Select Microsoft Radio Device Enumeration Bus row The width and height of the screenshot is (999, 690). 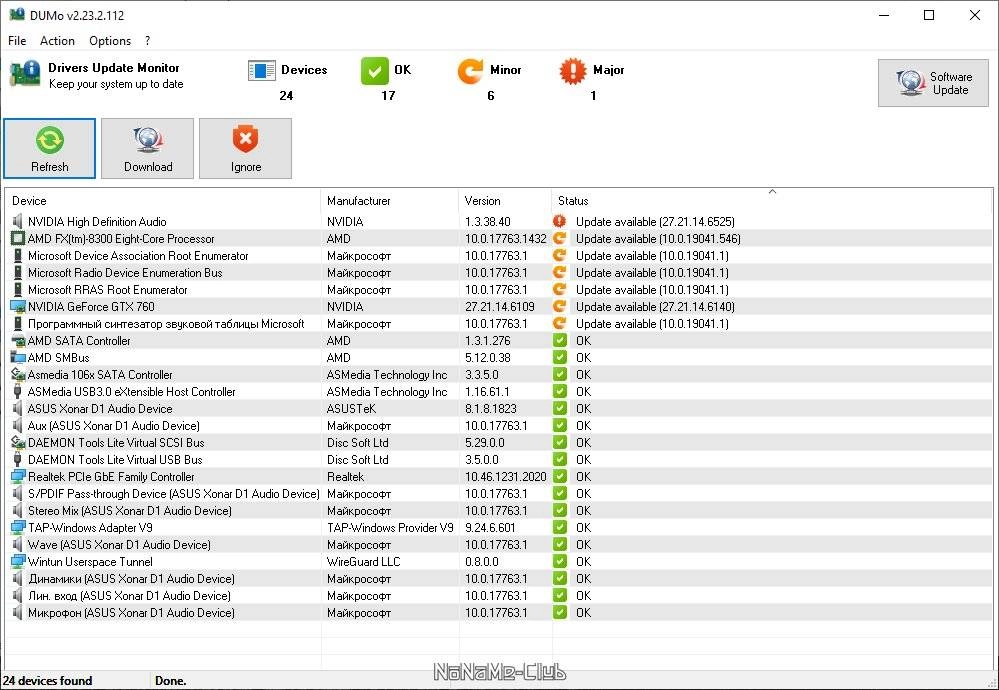coord(499,273)
